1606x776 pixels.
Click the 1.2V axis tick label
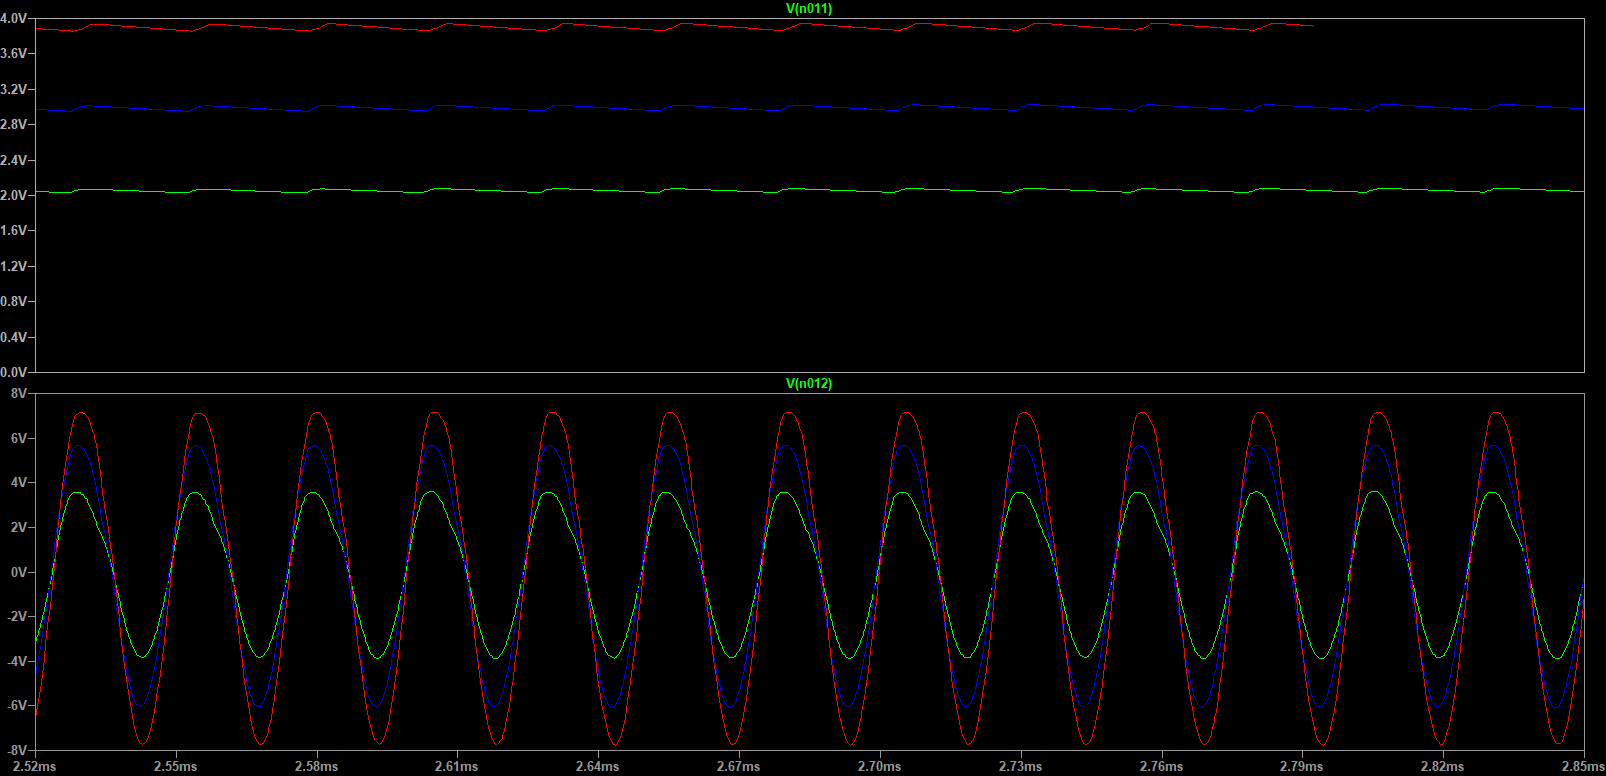14,267
